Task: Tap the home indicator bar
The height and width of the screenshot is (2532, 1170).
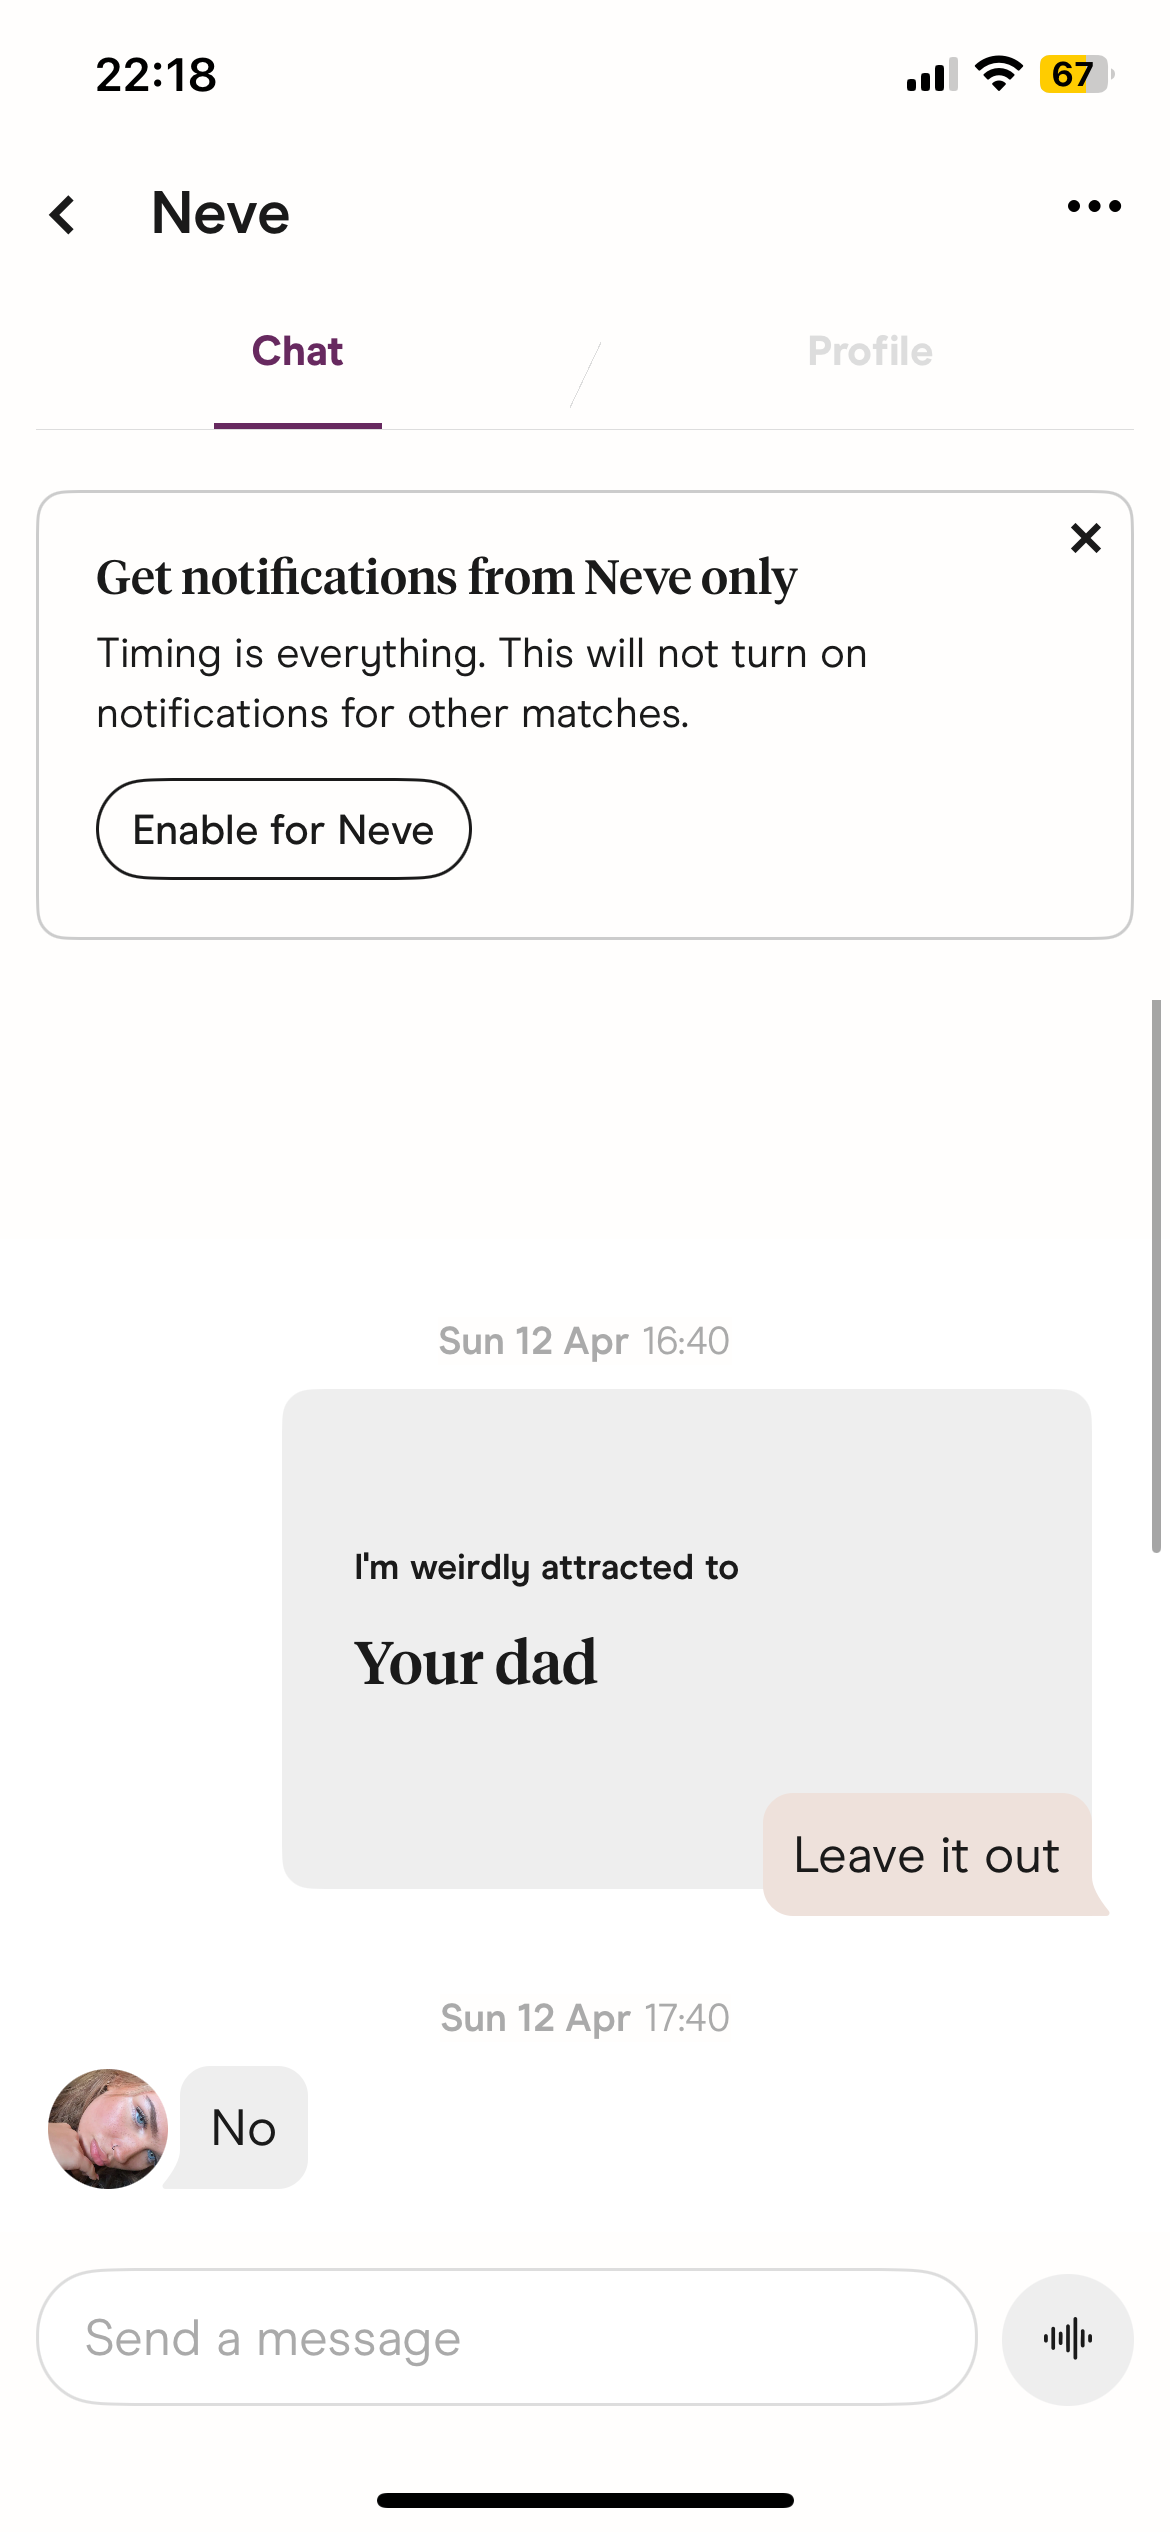Action: click(585, 2500)
